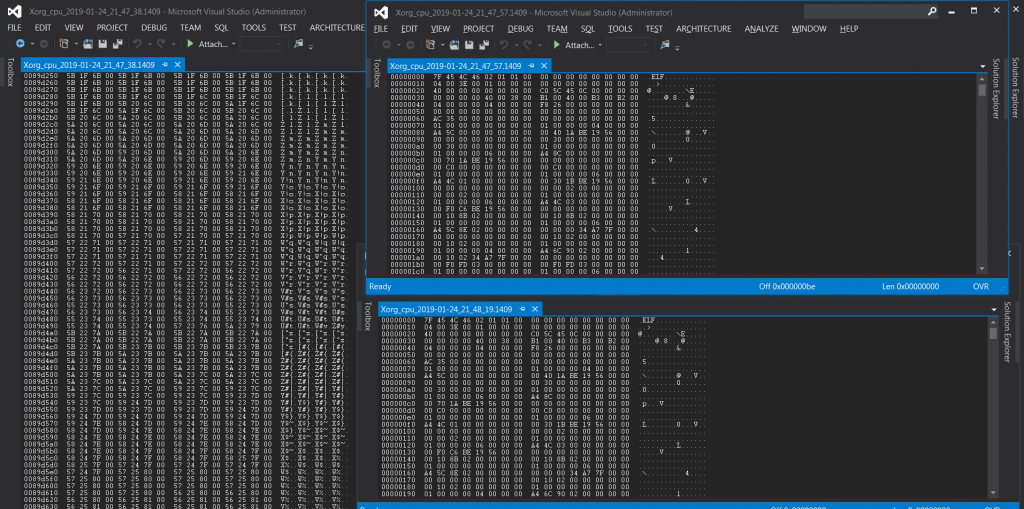This screenshot has height=509, width=1024.
Task: Open solution configurations combo box in right window
Action: point(628,45)
